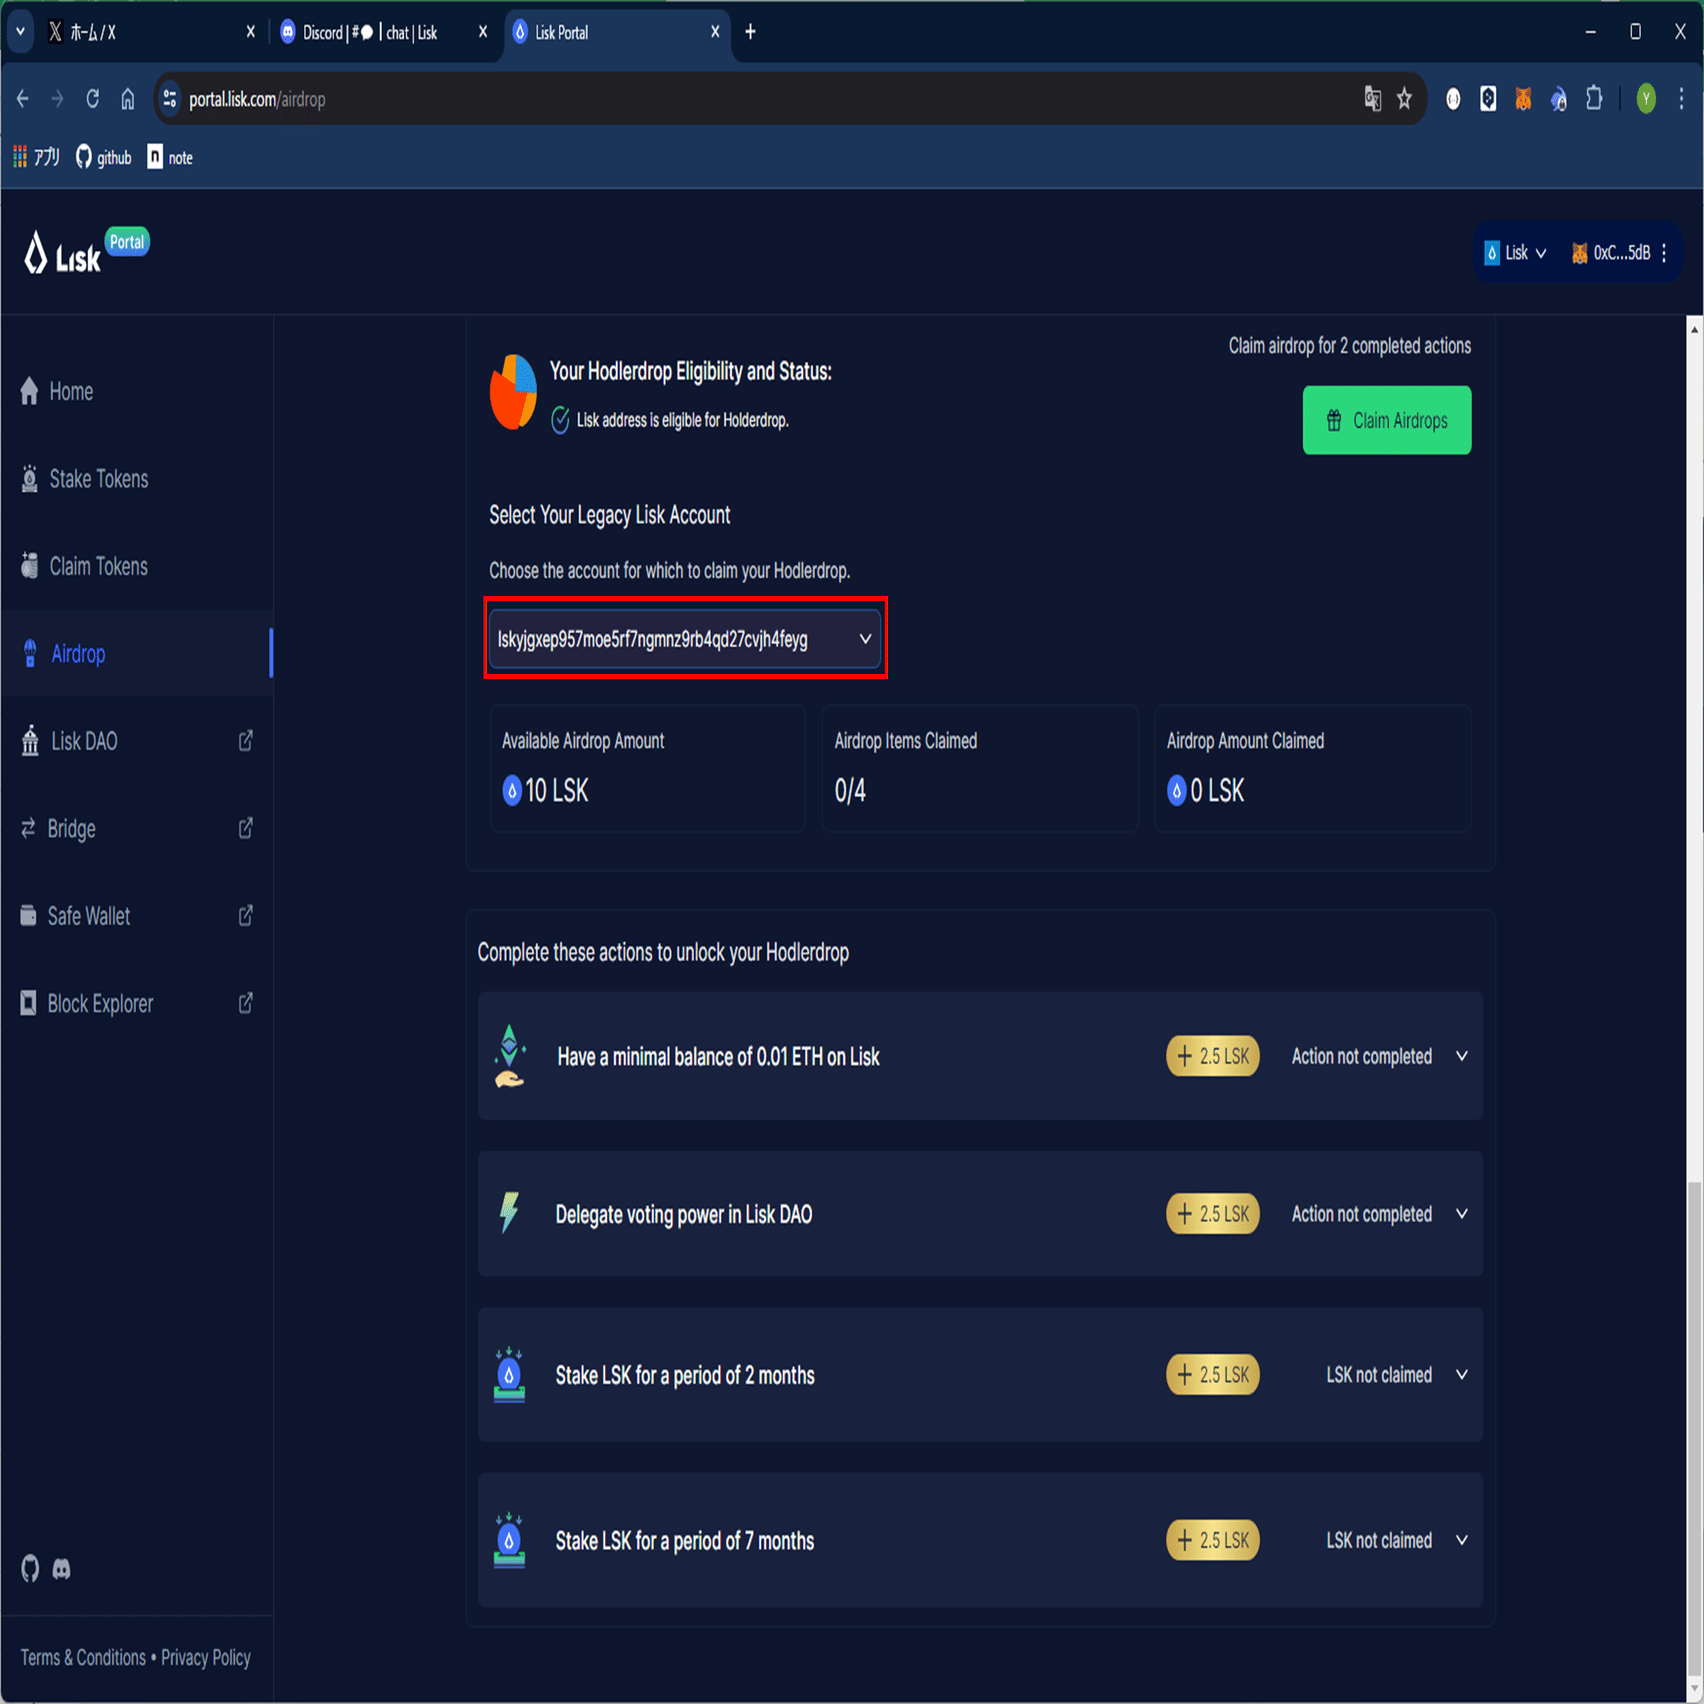Open the Terms & Conditions link
Screen dimensions: 1704x1704
point(81,1657)
